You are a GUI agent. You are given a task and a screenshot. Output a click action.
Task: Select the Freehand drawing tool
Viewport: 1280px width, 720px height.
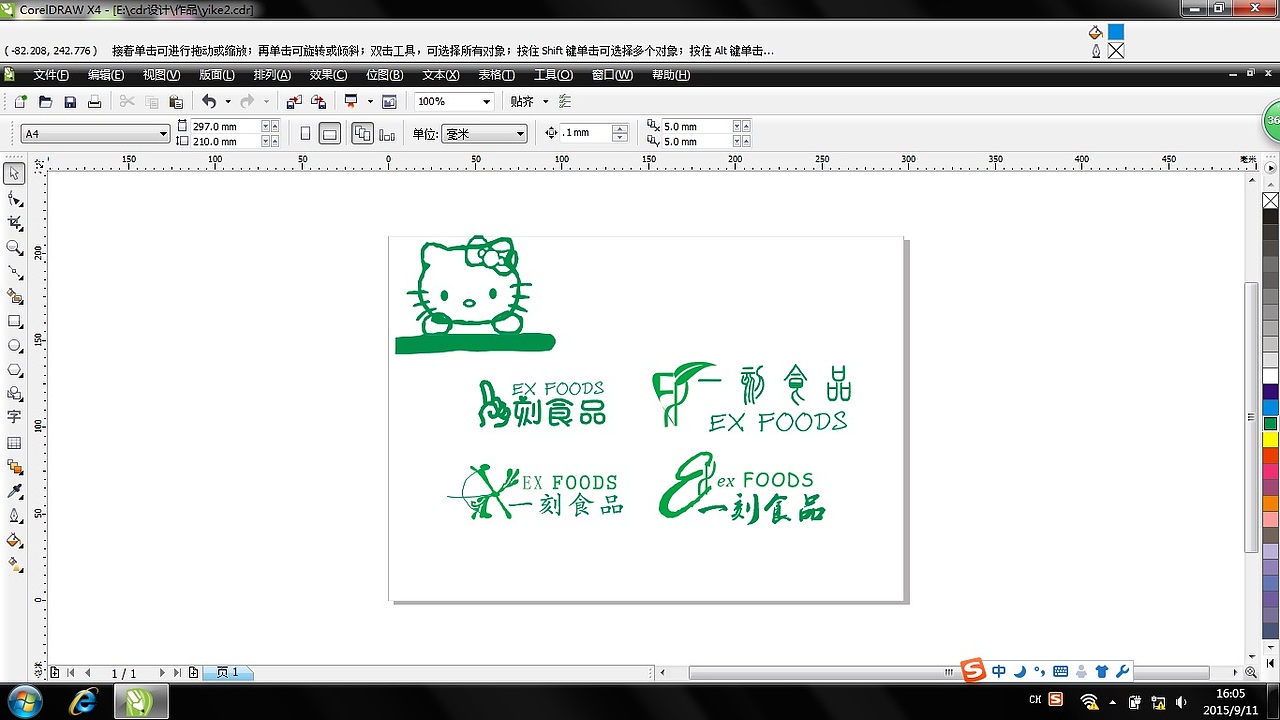[x=14, y=272]
